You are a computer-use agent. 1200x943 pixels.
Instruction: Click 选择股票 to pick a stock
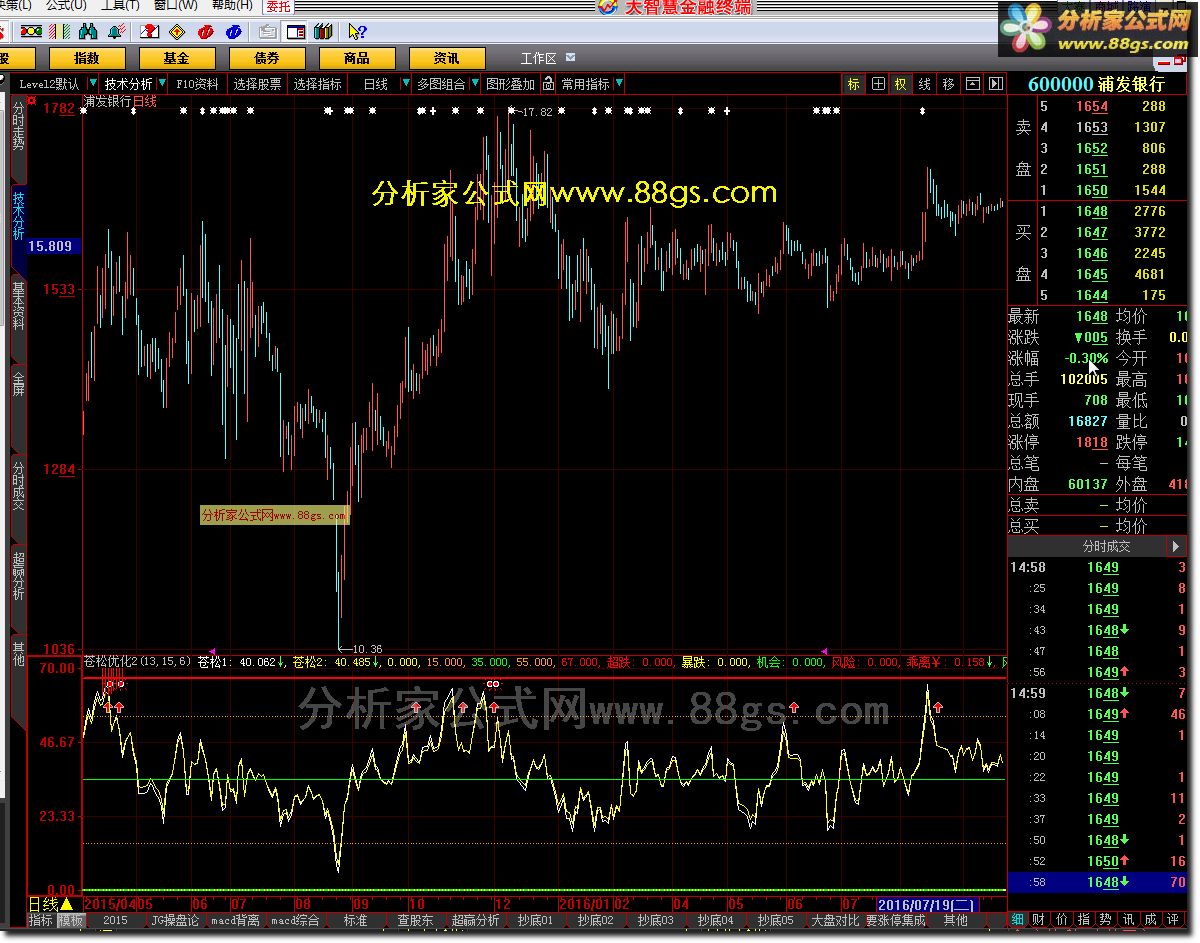[x=257, y=84]
